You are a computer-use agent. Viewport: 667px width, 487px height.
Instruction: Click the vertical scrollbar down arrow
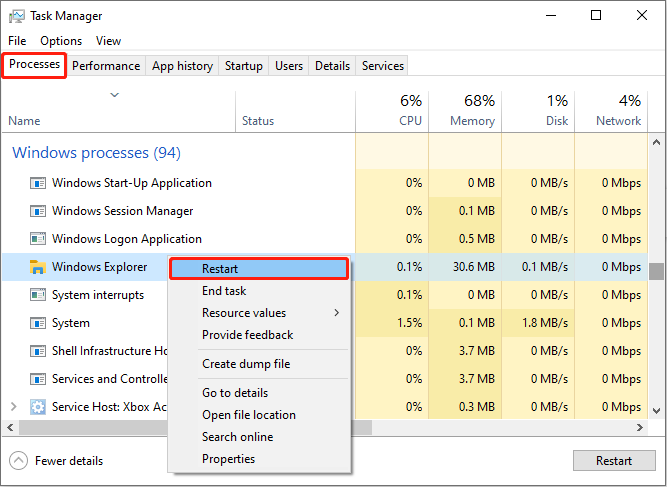[656, 411]
